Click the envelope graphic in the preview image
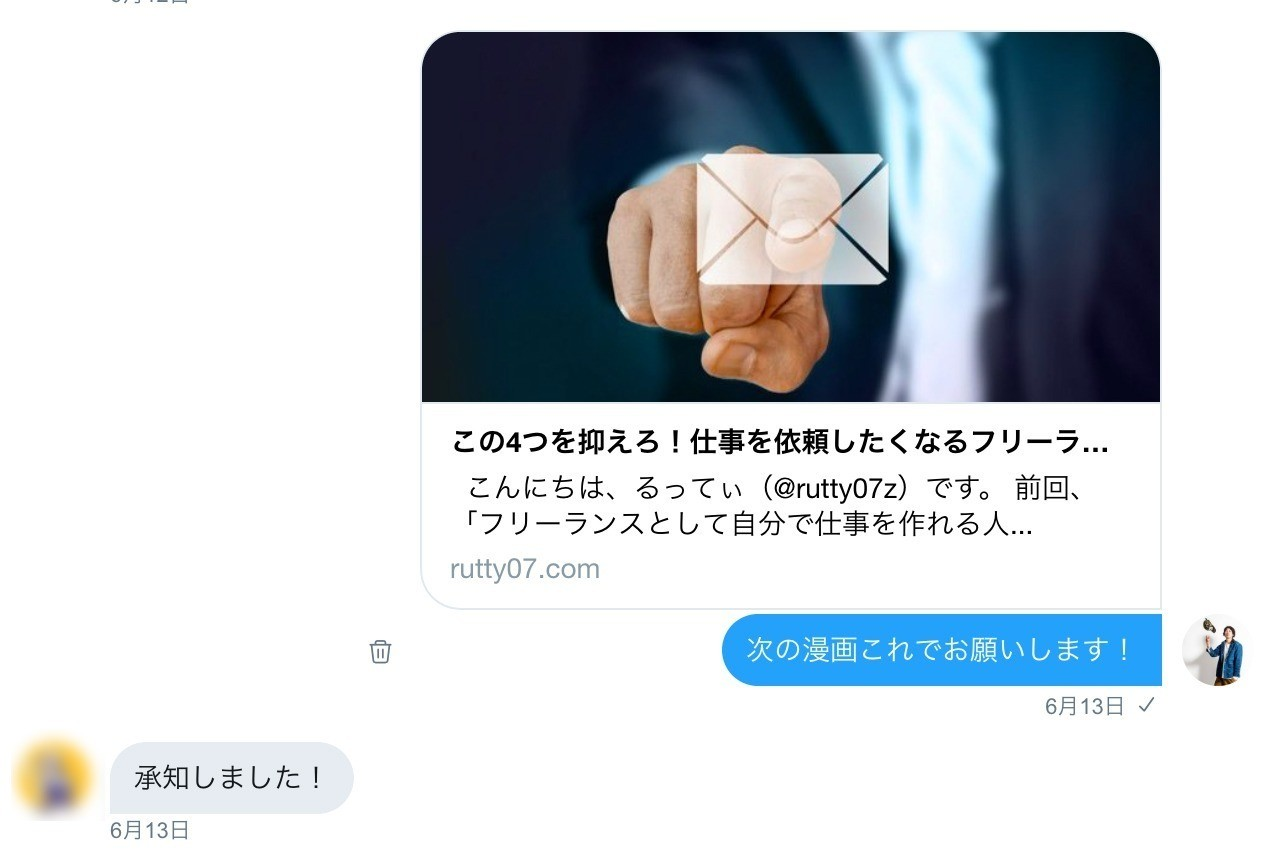This screenshot has width=1268, height=856. click(792, 219)
